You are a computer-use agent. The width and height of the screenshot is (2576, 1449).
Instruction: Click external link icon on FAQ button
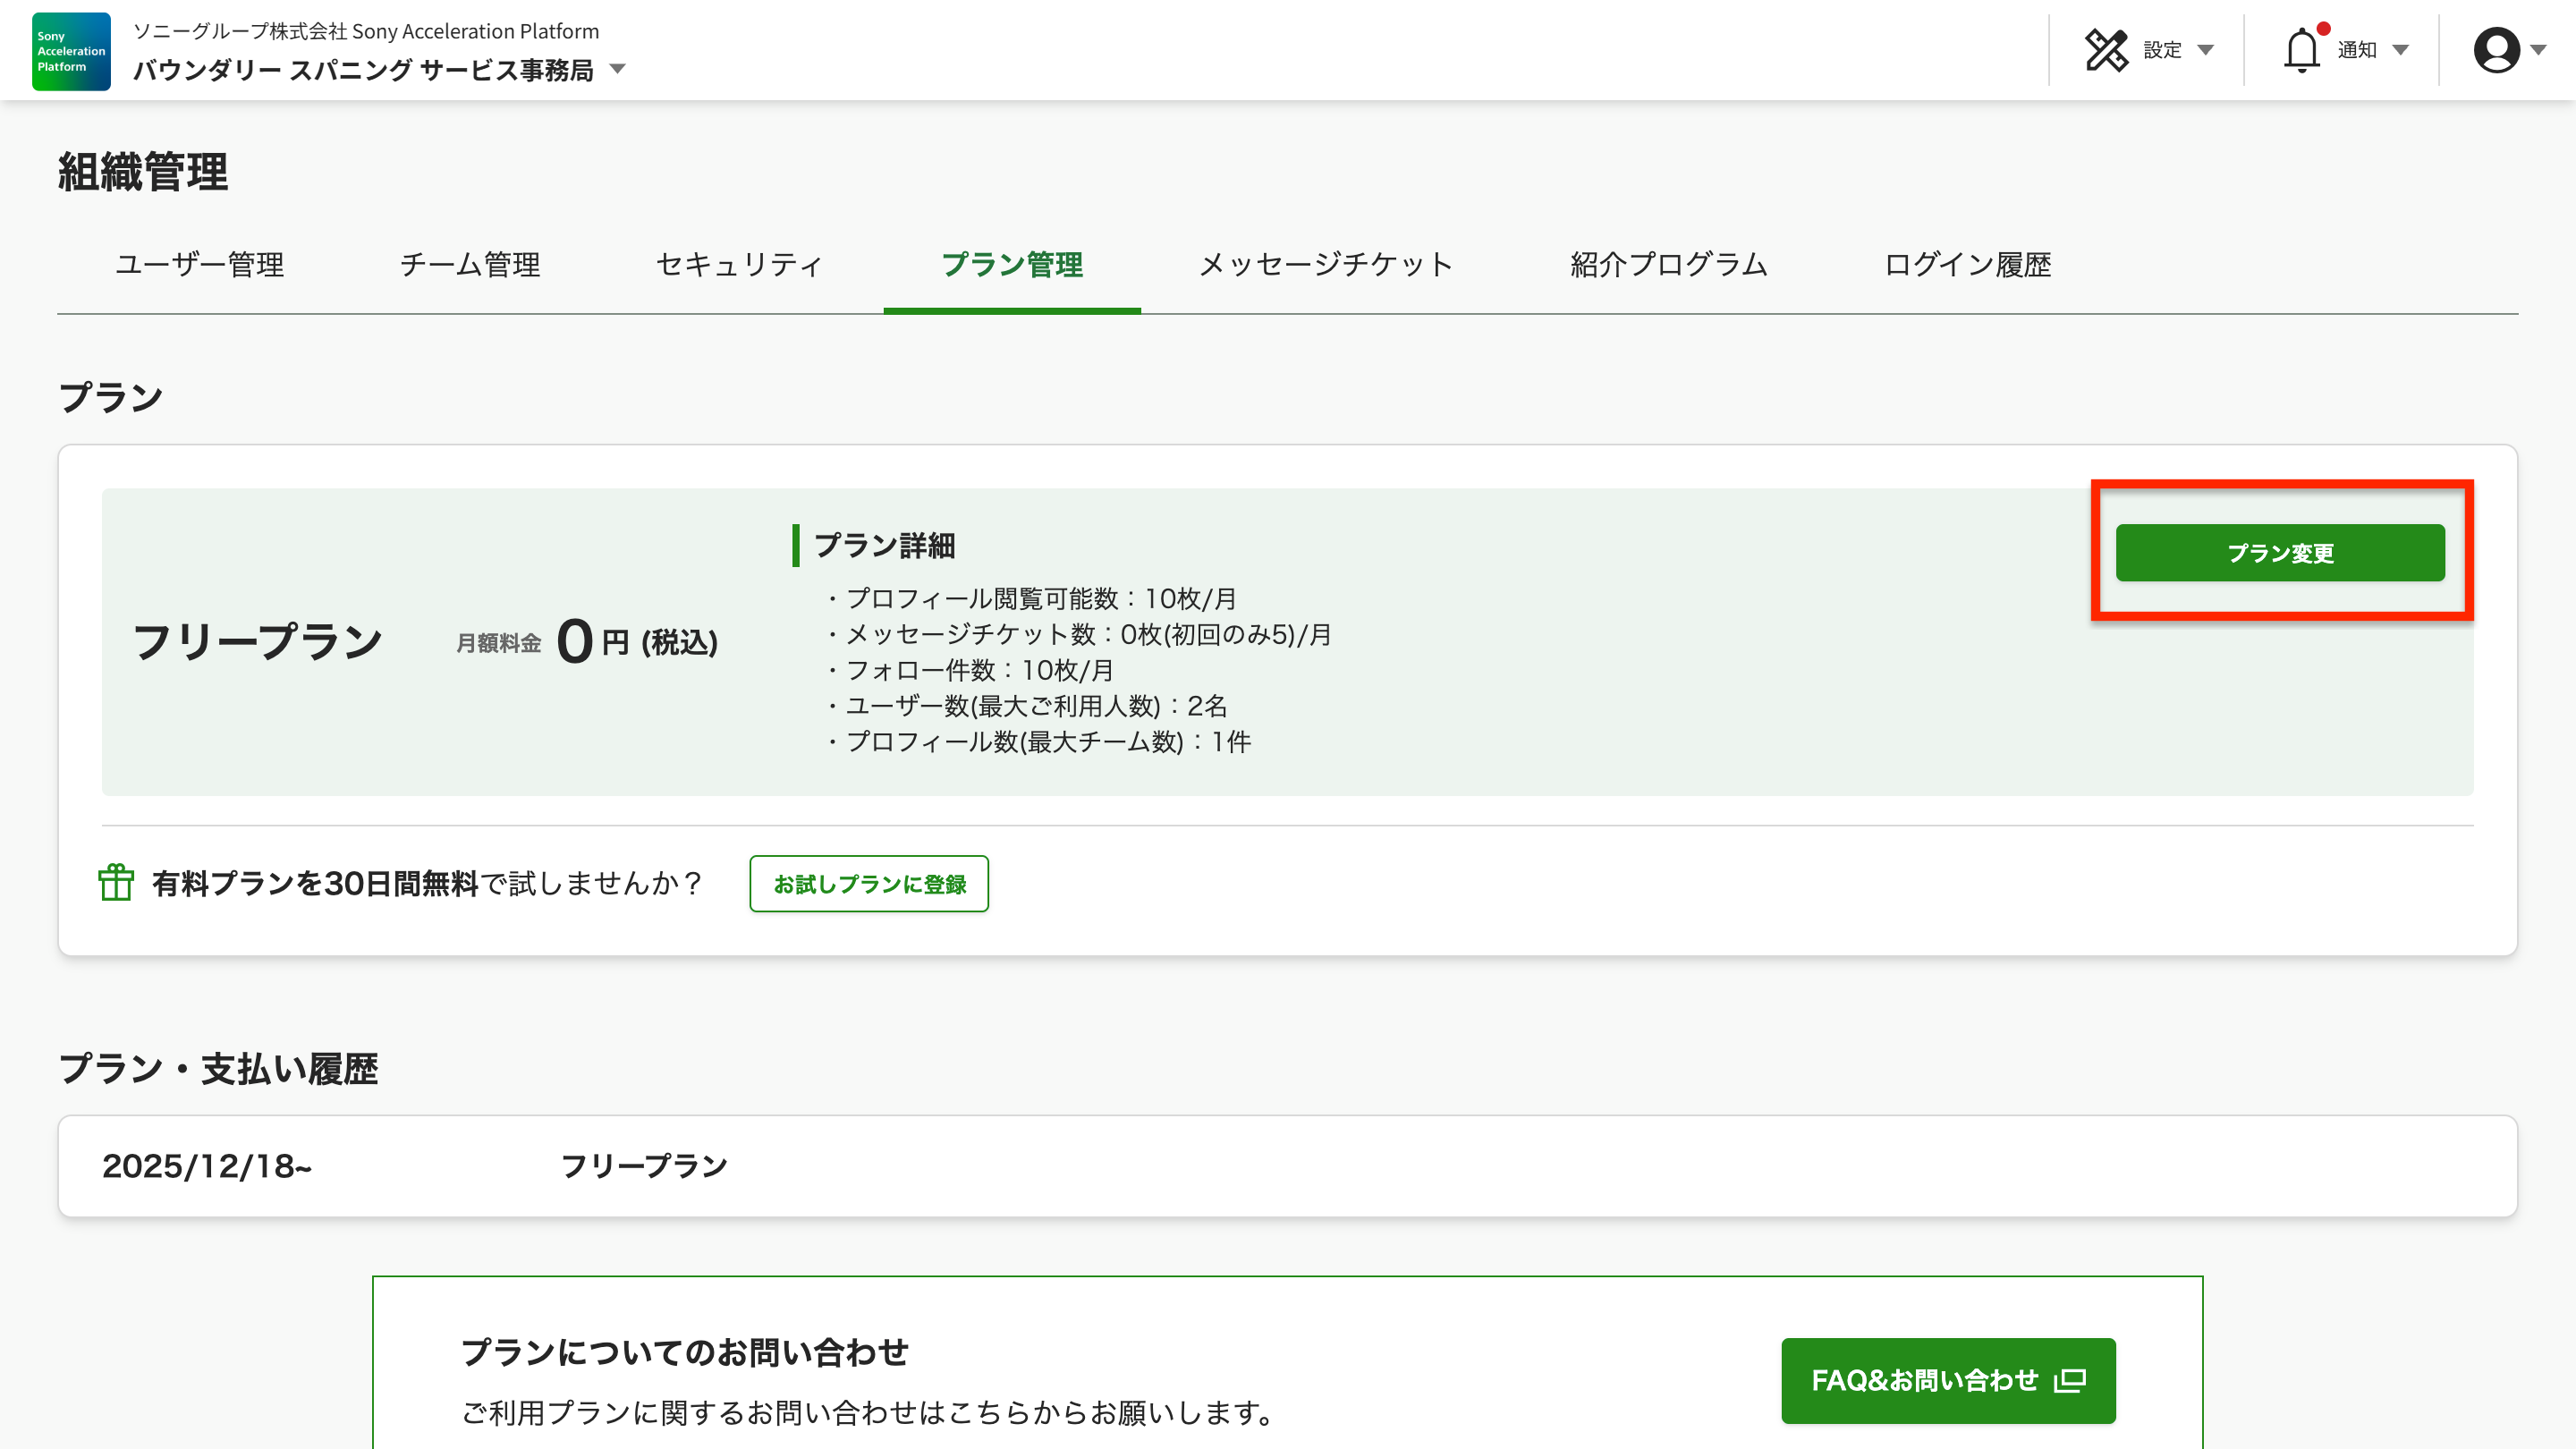2069,1380
